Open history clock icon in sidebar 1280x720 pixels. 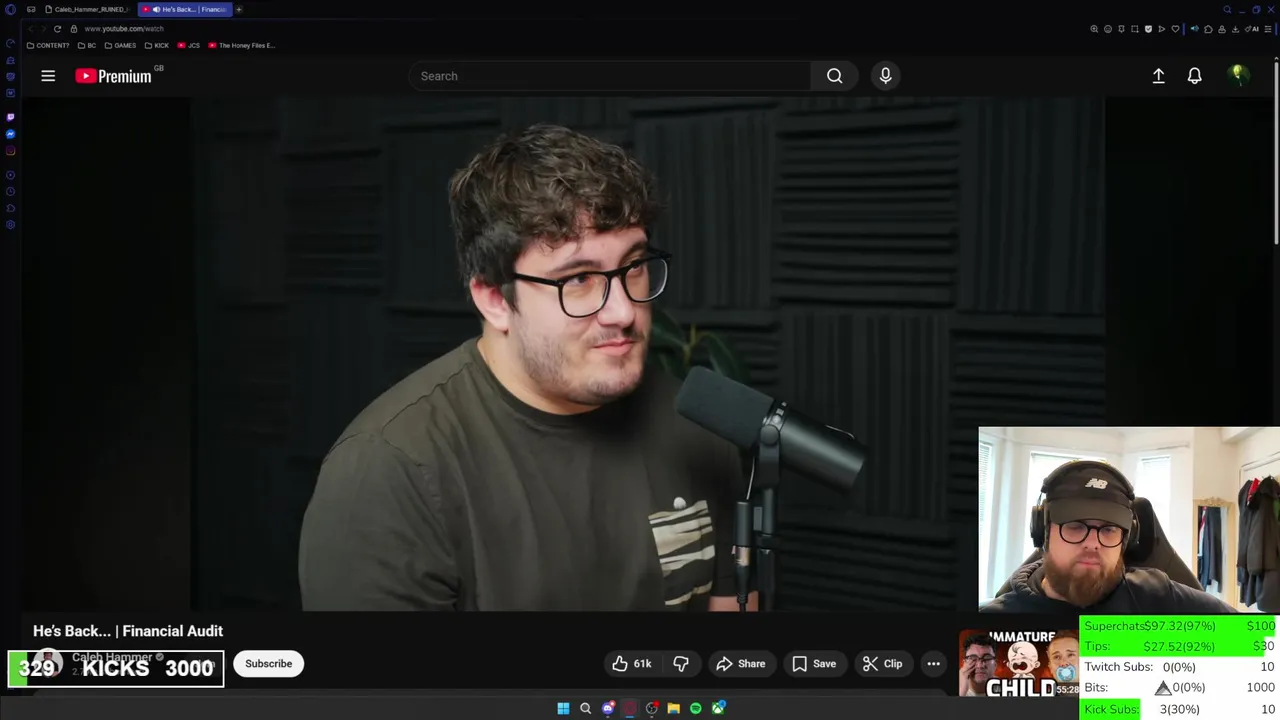click(x=10, y=191)
